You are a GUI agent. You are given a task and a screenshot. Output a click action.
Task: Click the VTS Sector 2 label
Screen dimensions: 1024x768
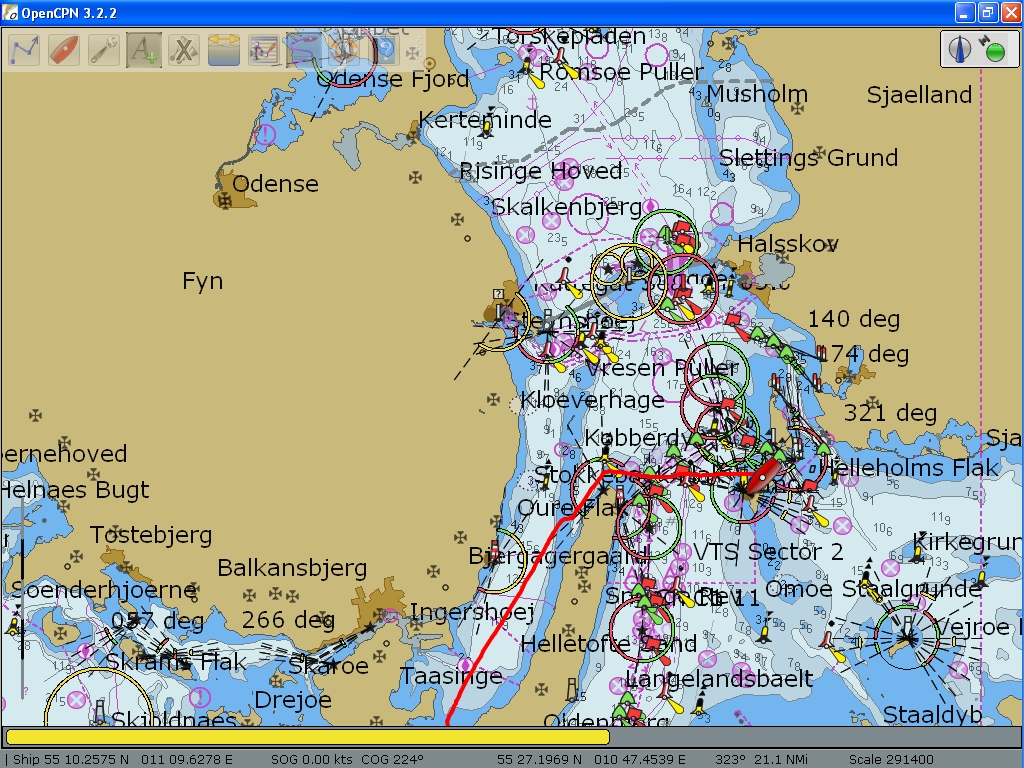coord(768,552)
